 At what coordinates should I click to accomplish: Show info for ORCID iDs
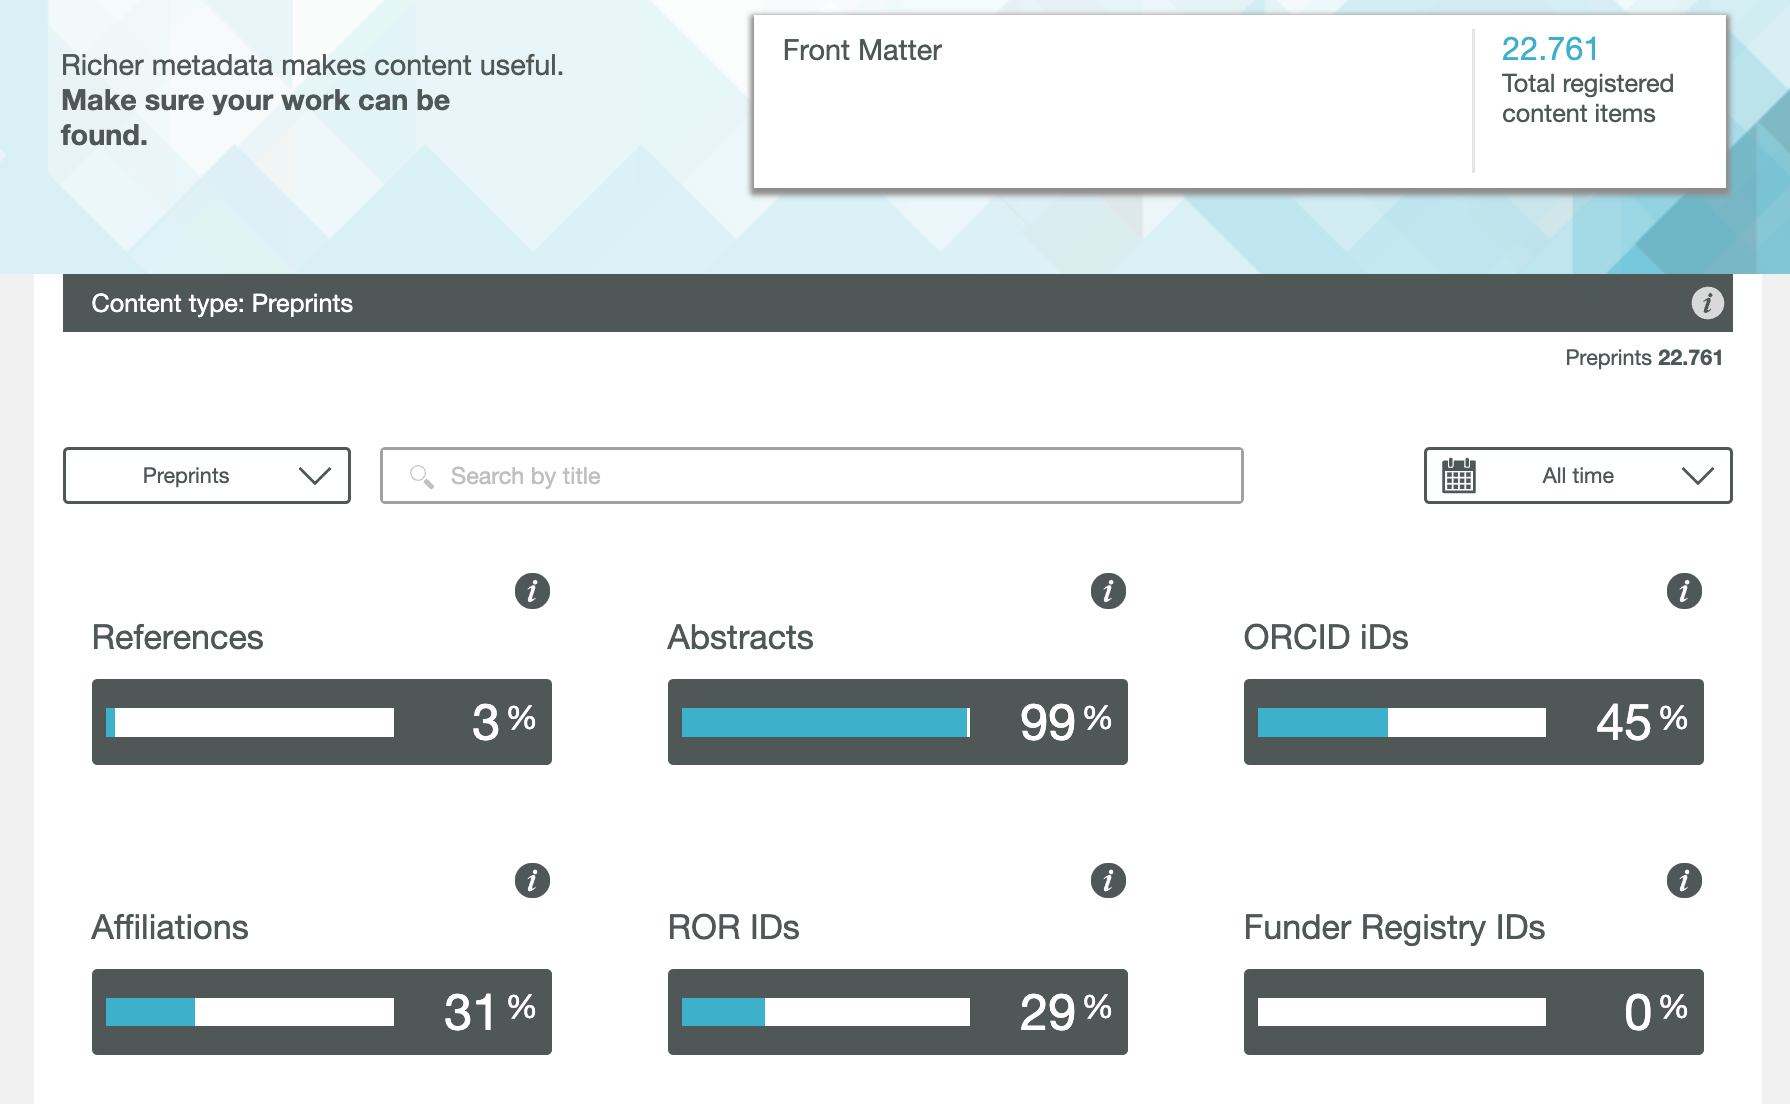tap(1684, 591)
